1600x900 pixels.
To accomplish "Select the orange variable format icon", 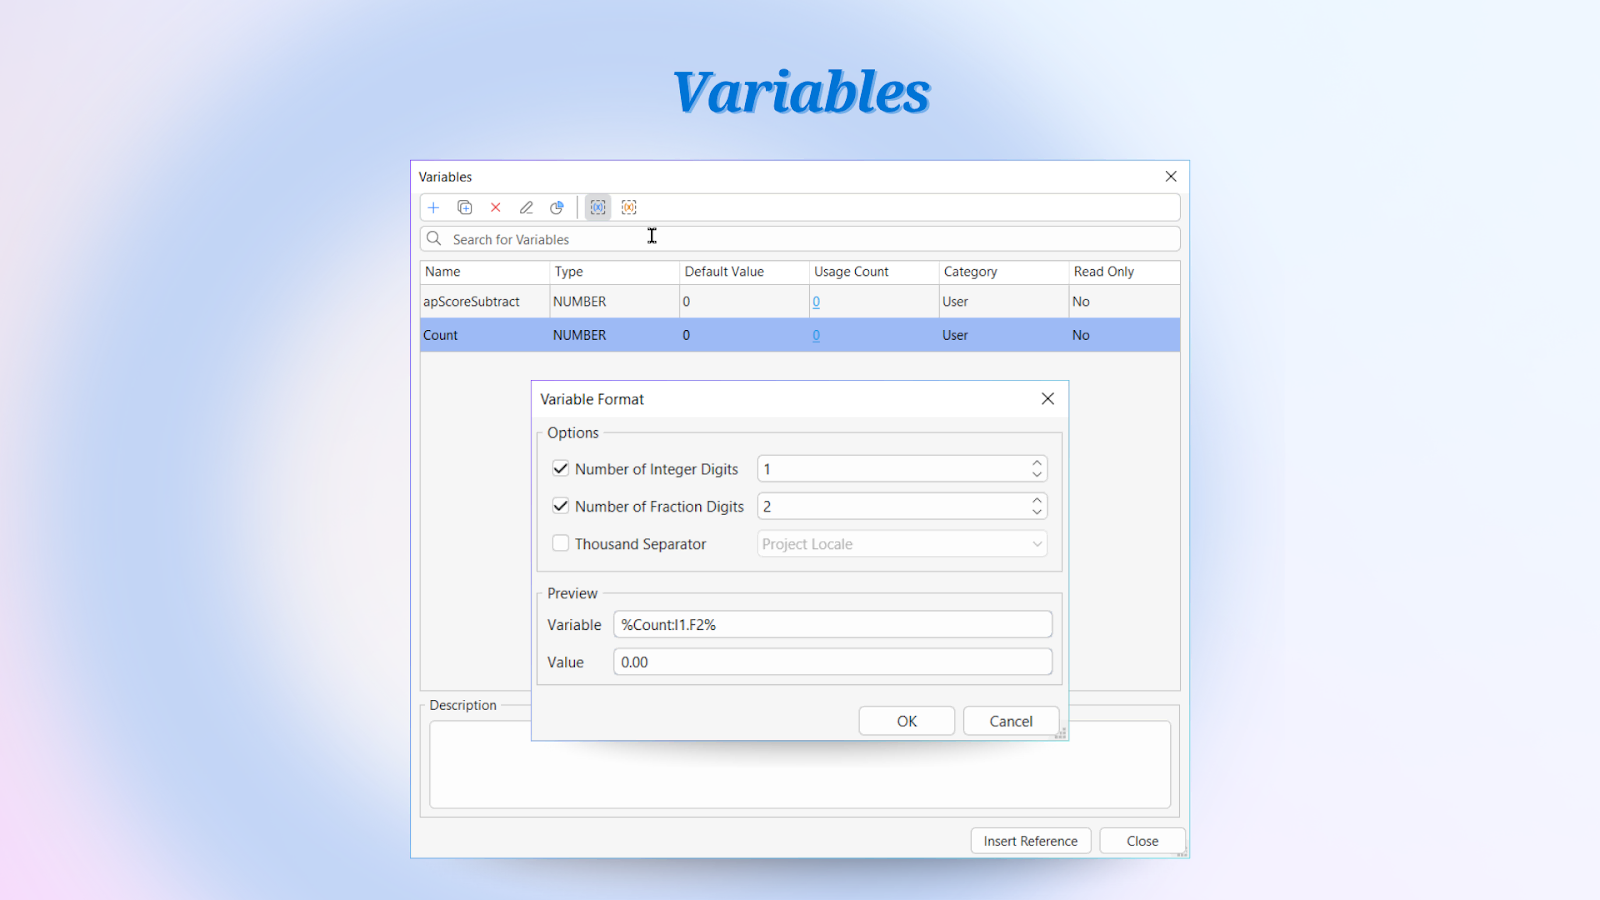I will point(629,207).
